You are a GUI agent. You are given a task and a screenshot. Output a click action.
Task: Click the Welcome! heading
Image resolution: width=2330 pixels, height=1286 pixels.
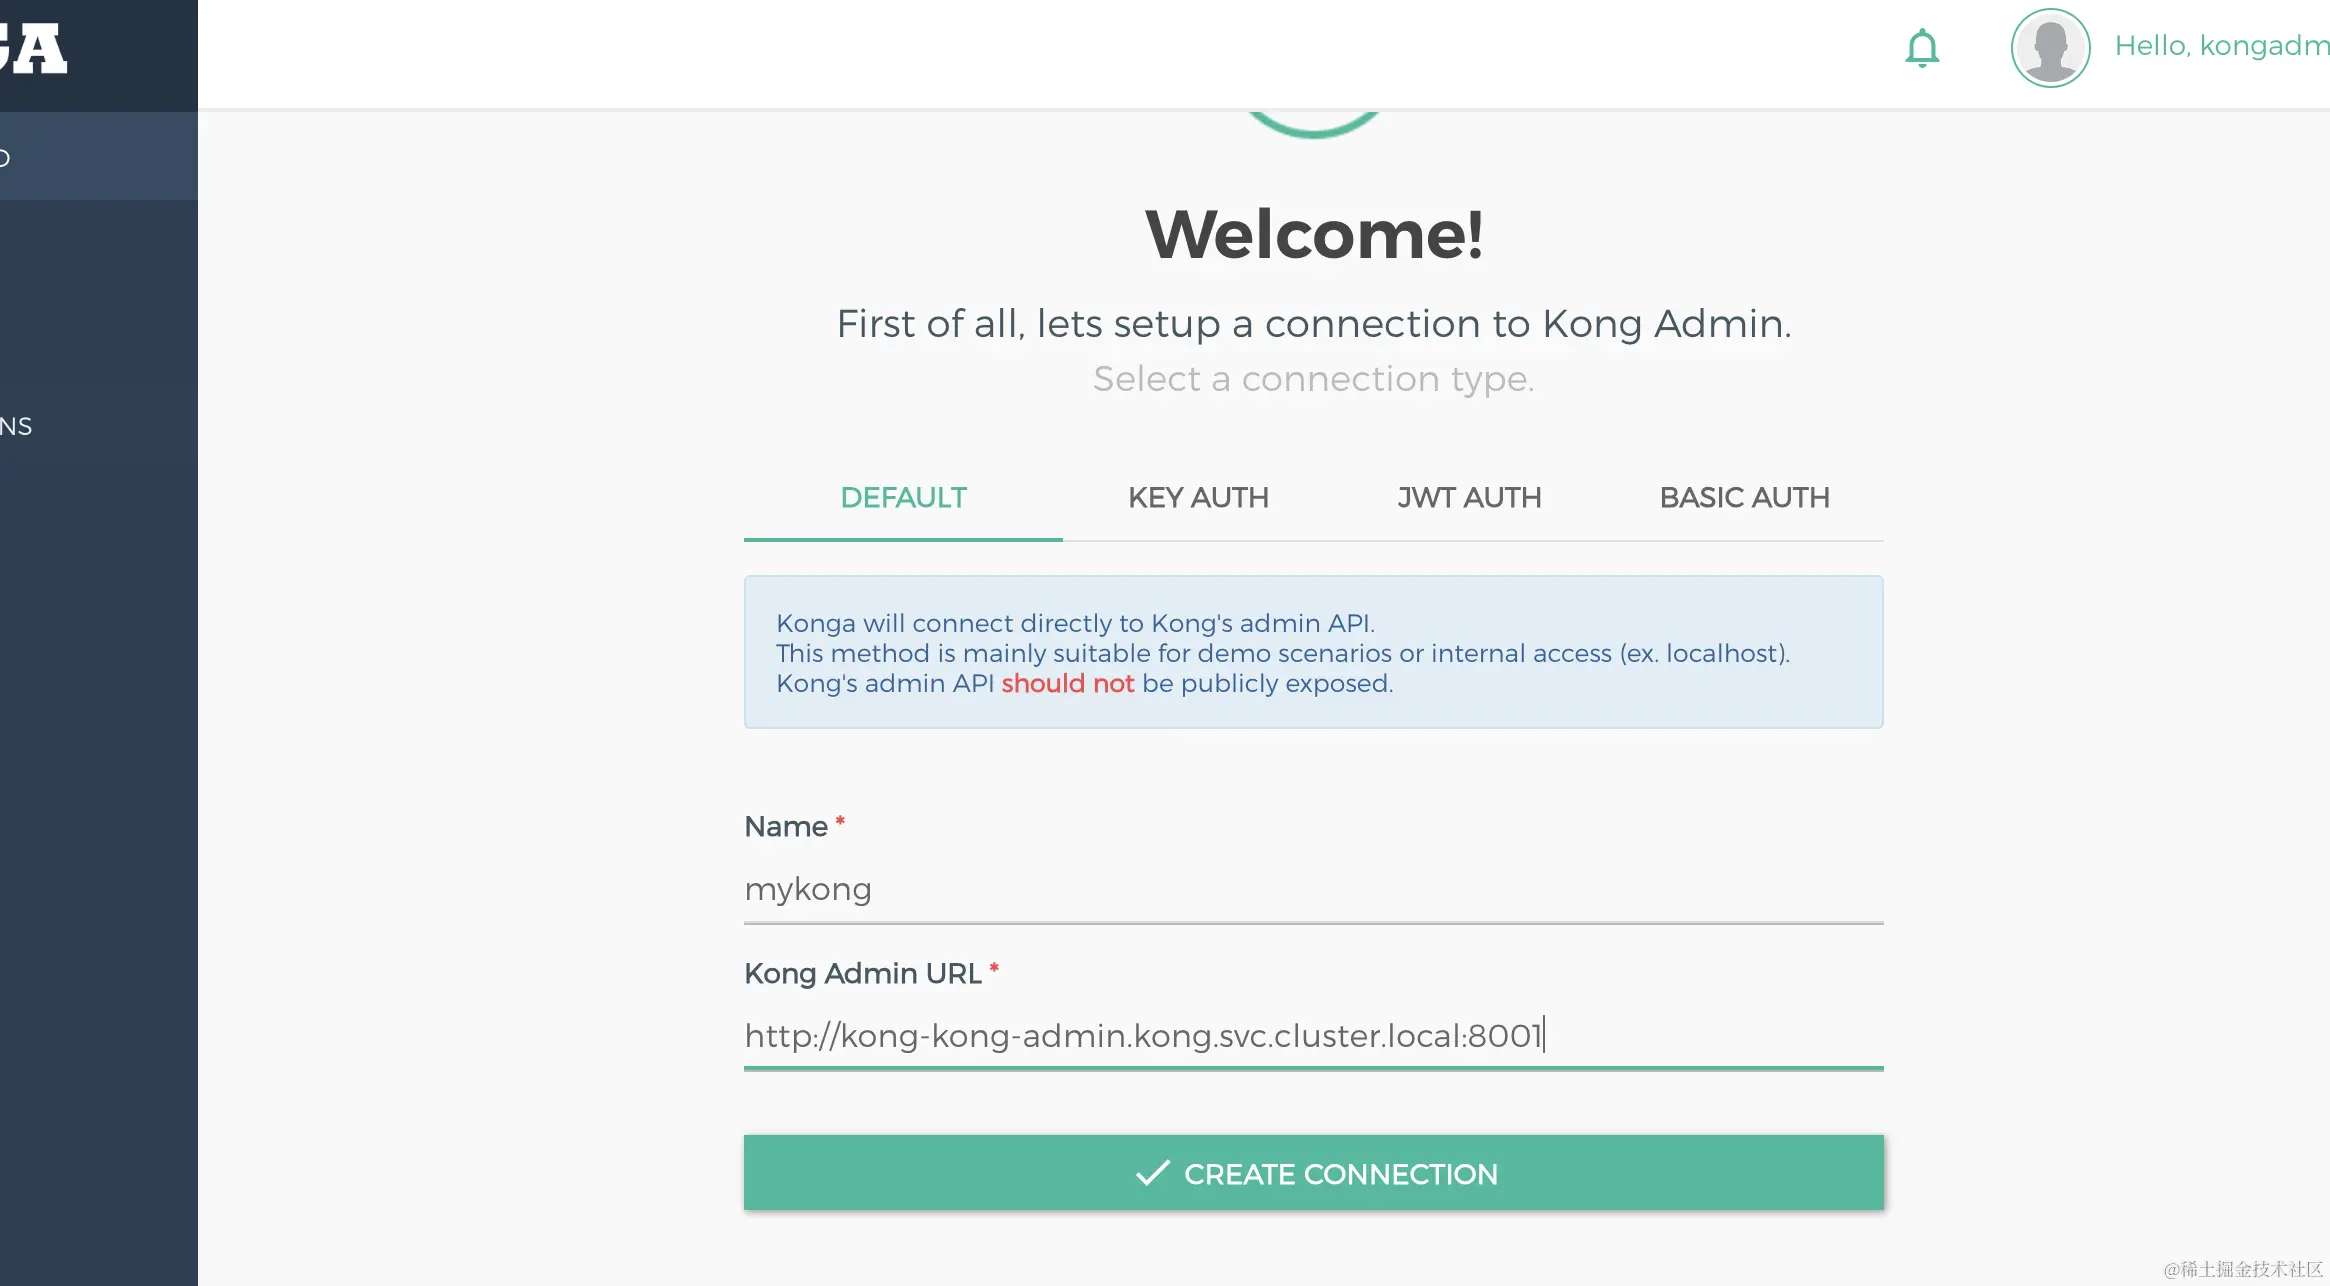[1313, 235]
